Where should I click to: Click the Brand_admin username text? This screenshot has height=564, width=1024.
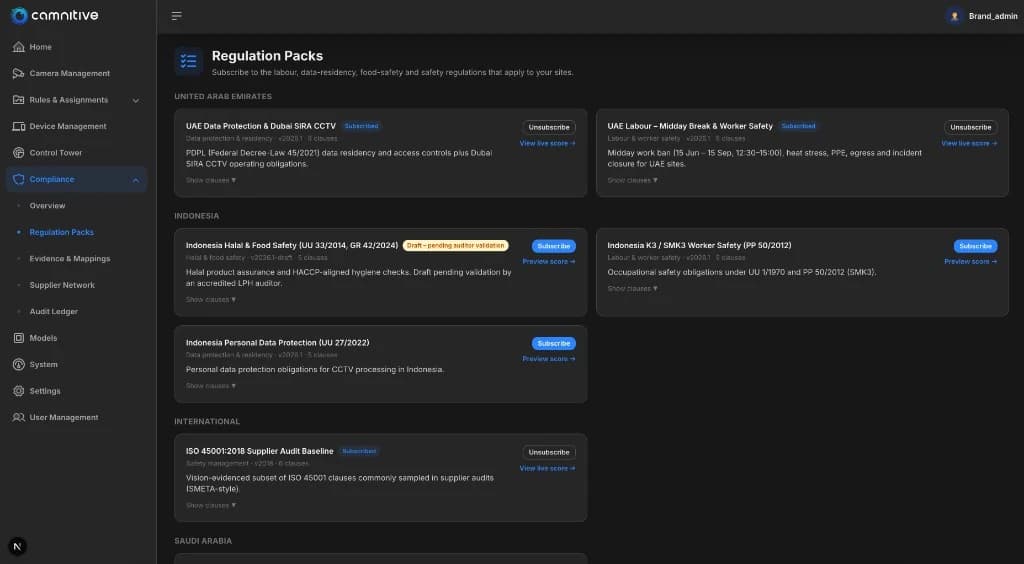pyautogui.click(x=993, y=16)
